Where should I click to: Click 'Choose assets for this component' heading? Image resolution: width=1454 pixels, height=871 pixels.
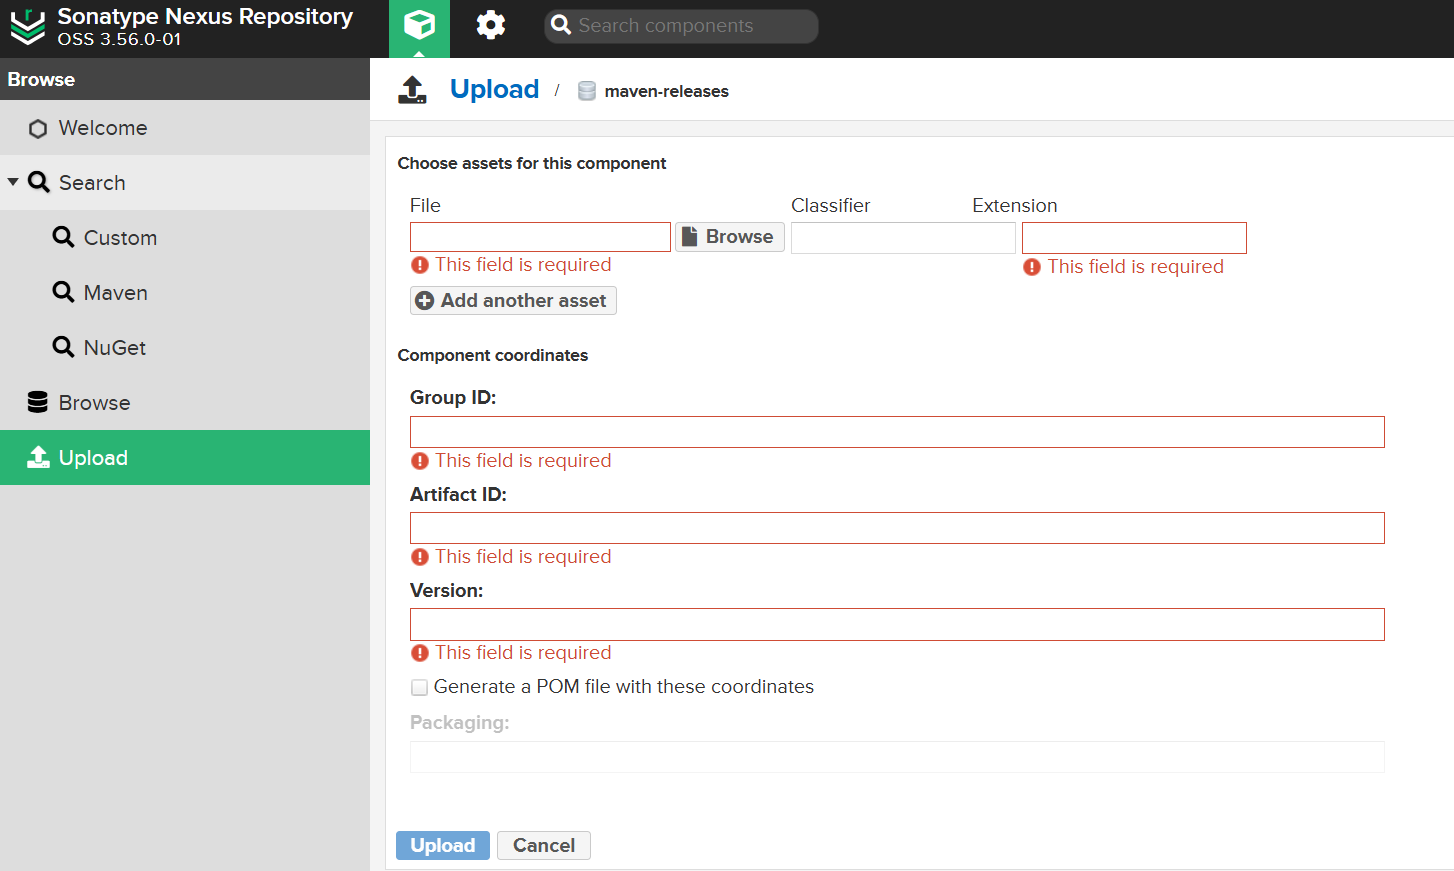tap(532, 163)
